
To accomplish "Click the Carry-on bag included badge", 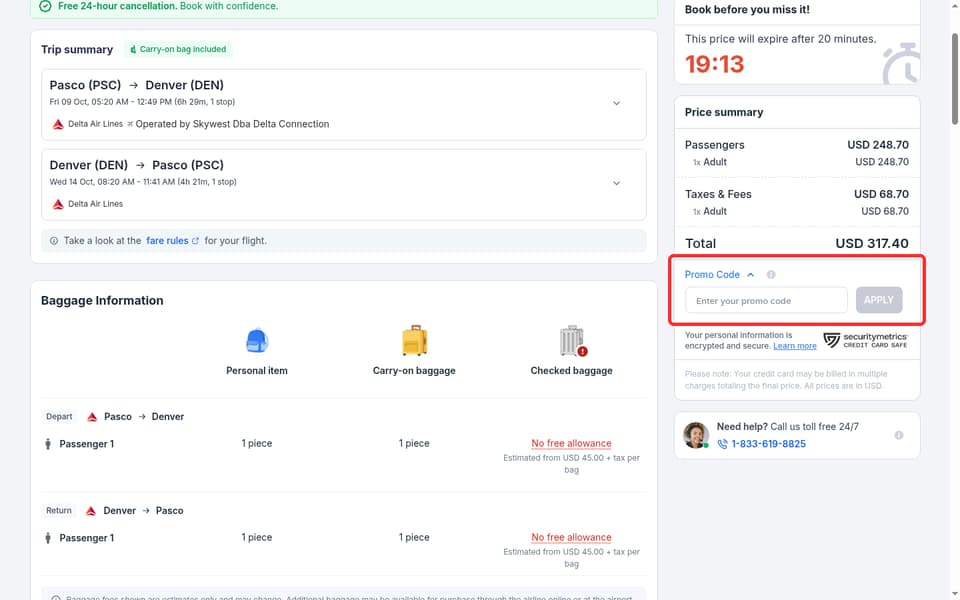I will point(178,49).
